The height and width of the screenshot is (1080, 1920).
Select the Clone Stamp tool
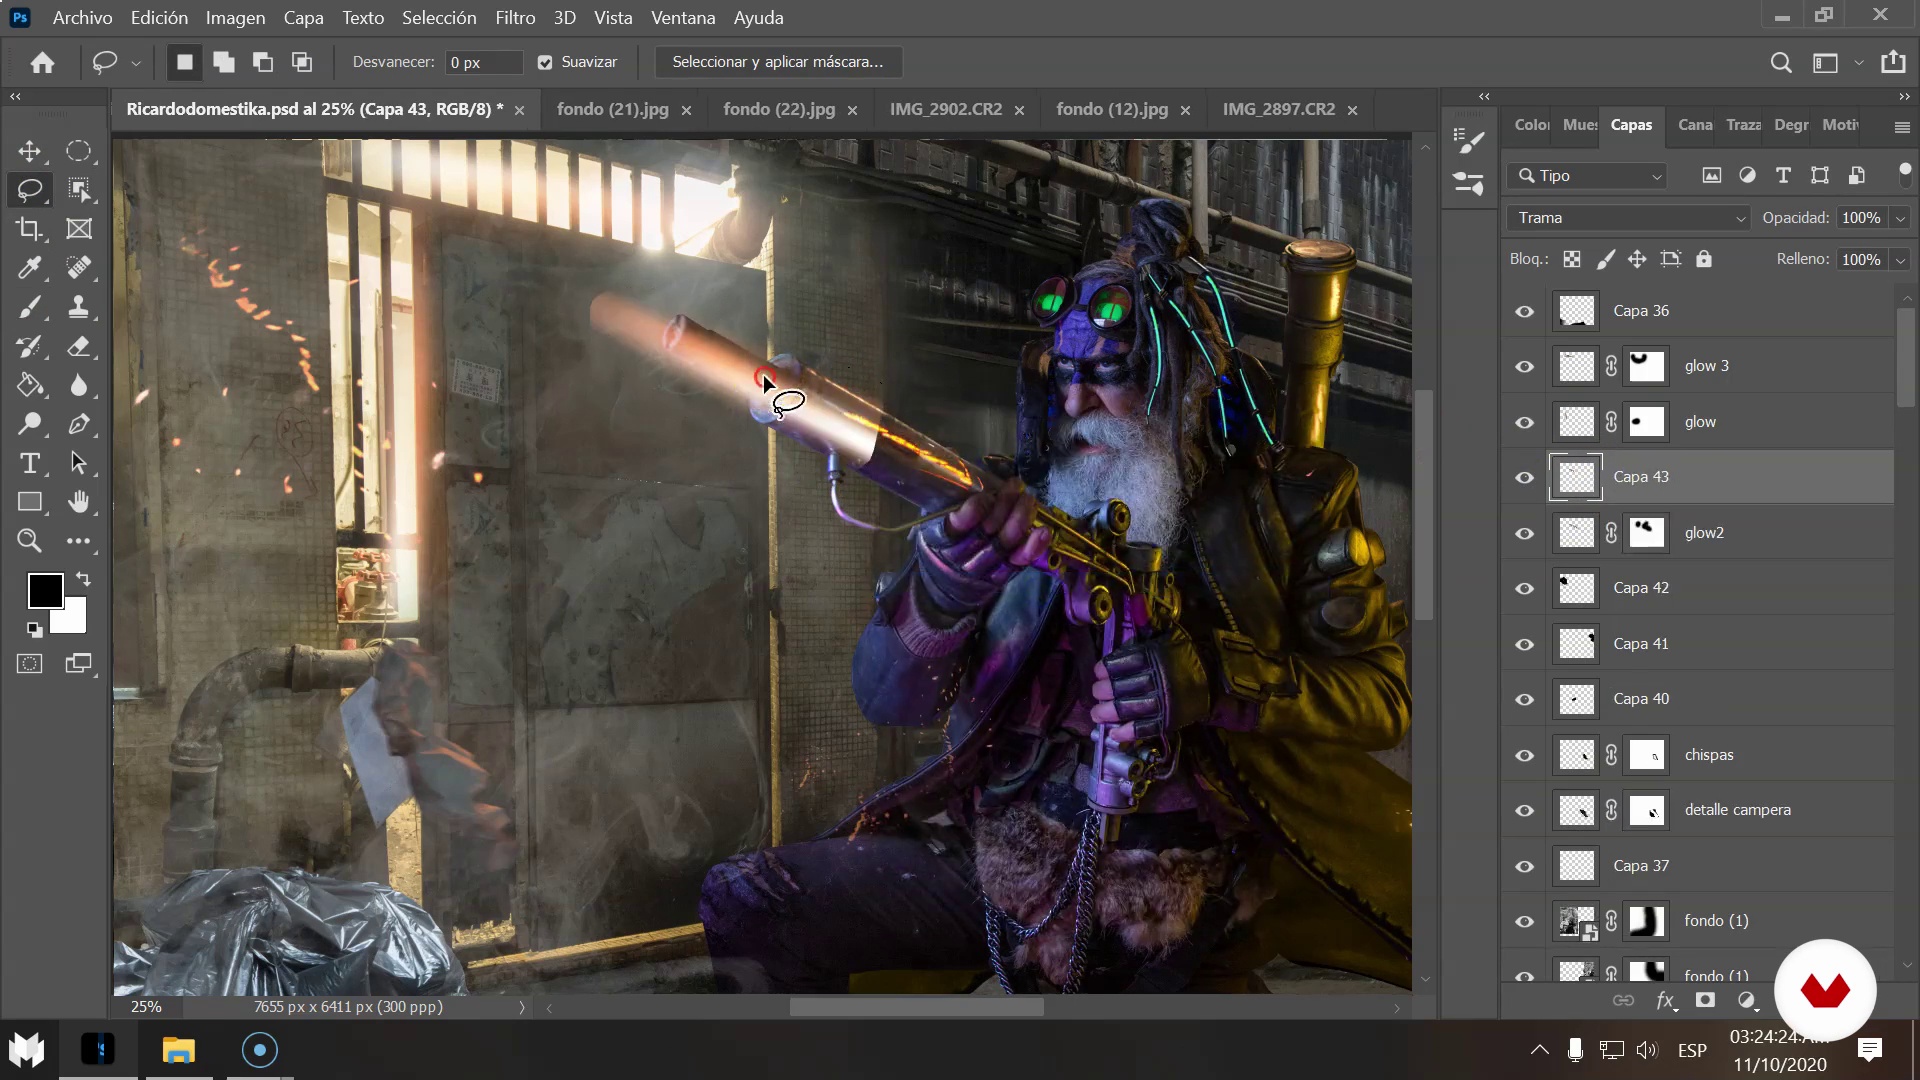79,307
